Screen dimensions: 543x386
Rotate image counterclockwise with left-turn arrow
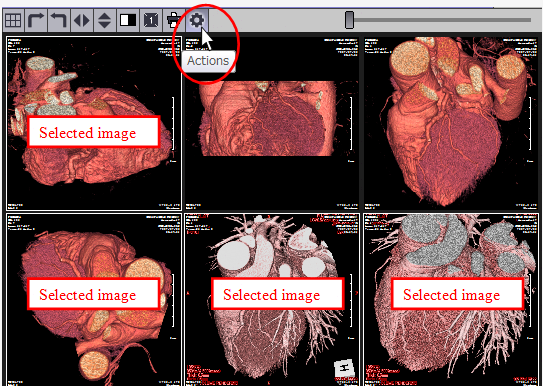[x=59, y=20]
